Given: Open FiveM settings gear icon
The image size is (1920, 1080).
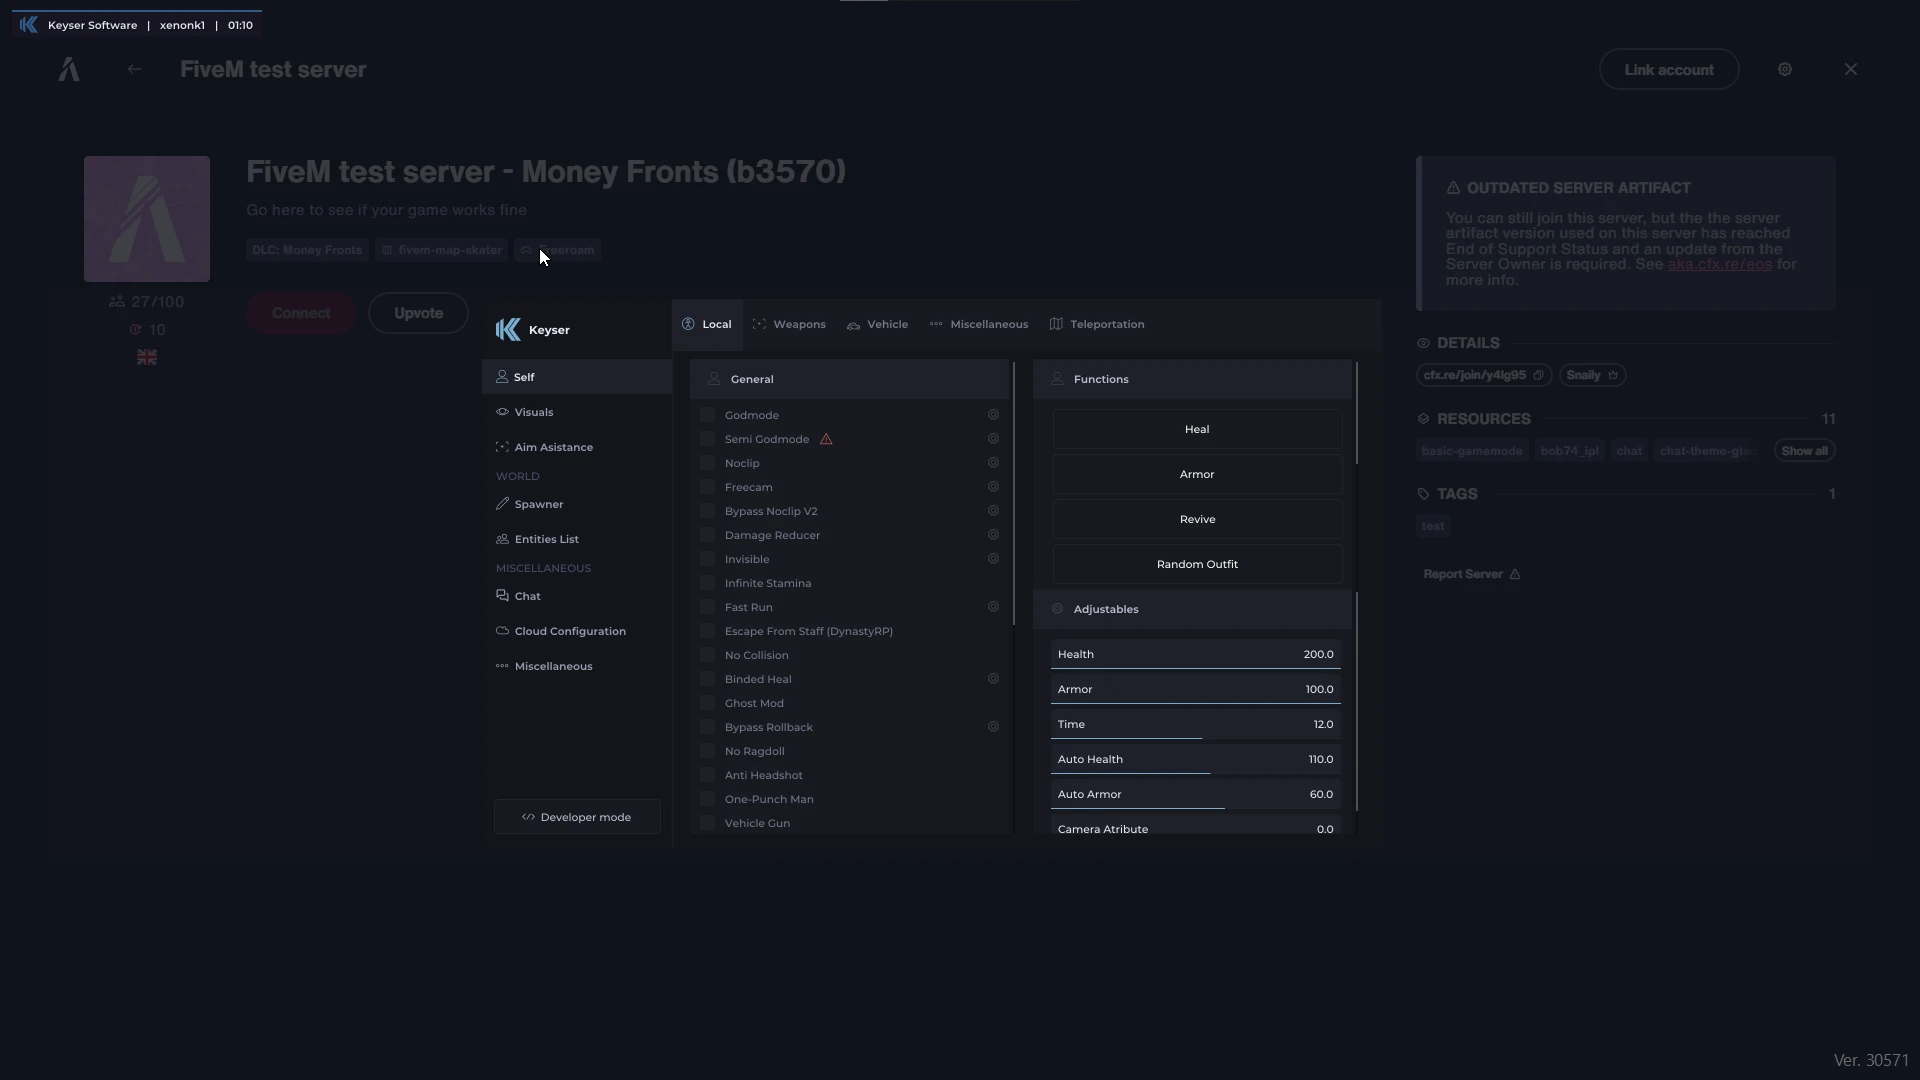Looking at the screenshot, I should [1785, 69].
